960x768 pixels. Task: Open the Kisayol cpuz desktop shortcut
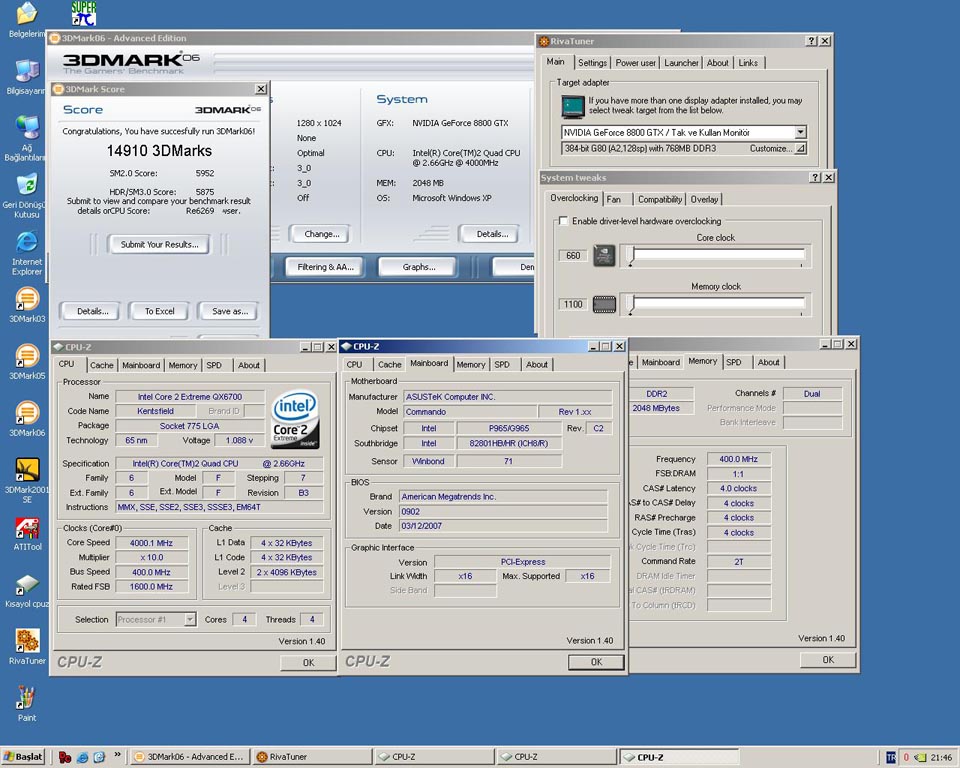(x=27, y=590)
